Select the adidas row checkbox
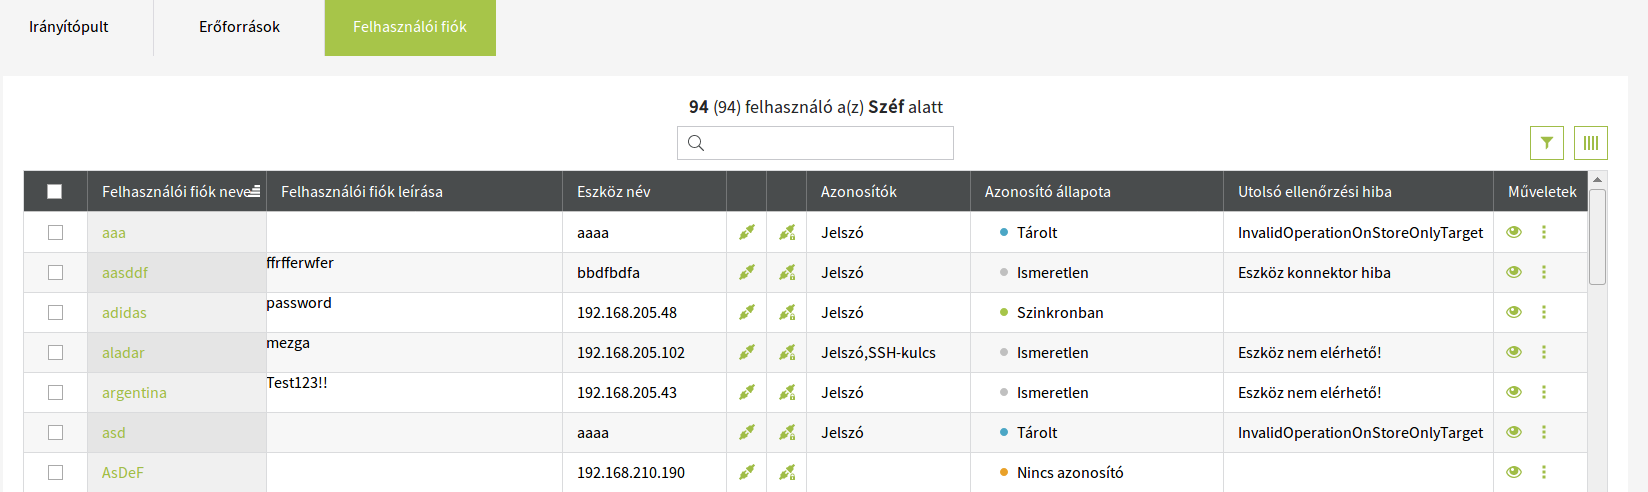The width and height of the screenshot is (1648, 492). 55,312
